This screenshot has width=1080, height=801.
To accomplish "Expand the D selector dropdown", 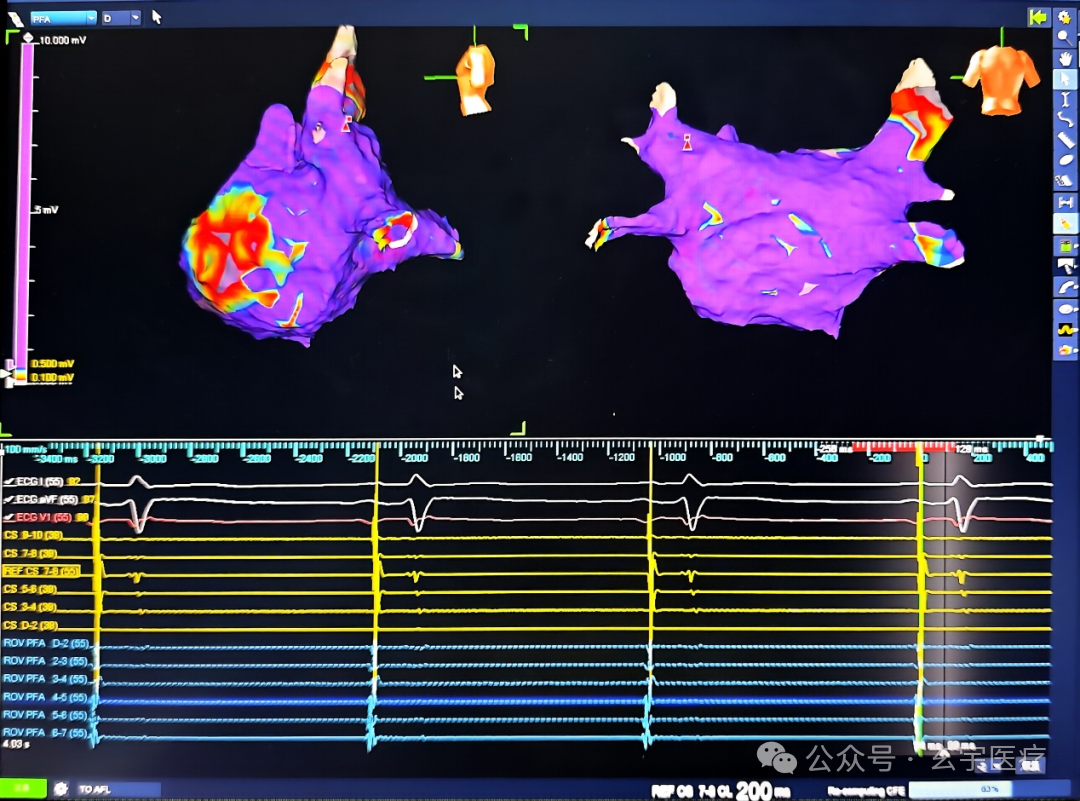I will (121, 18).
